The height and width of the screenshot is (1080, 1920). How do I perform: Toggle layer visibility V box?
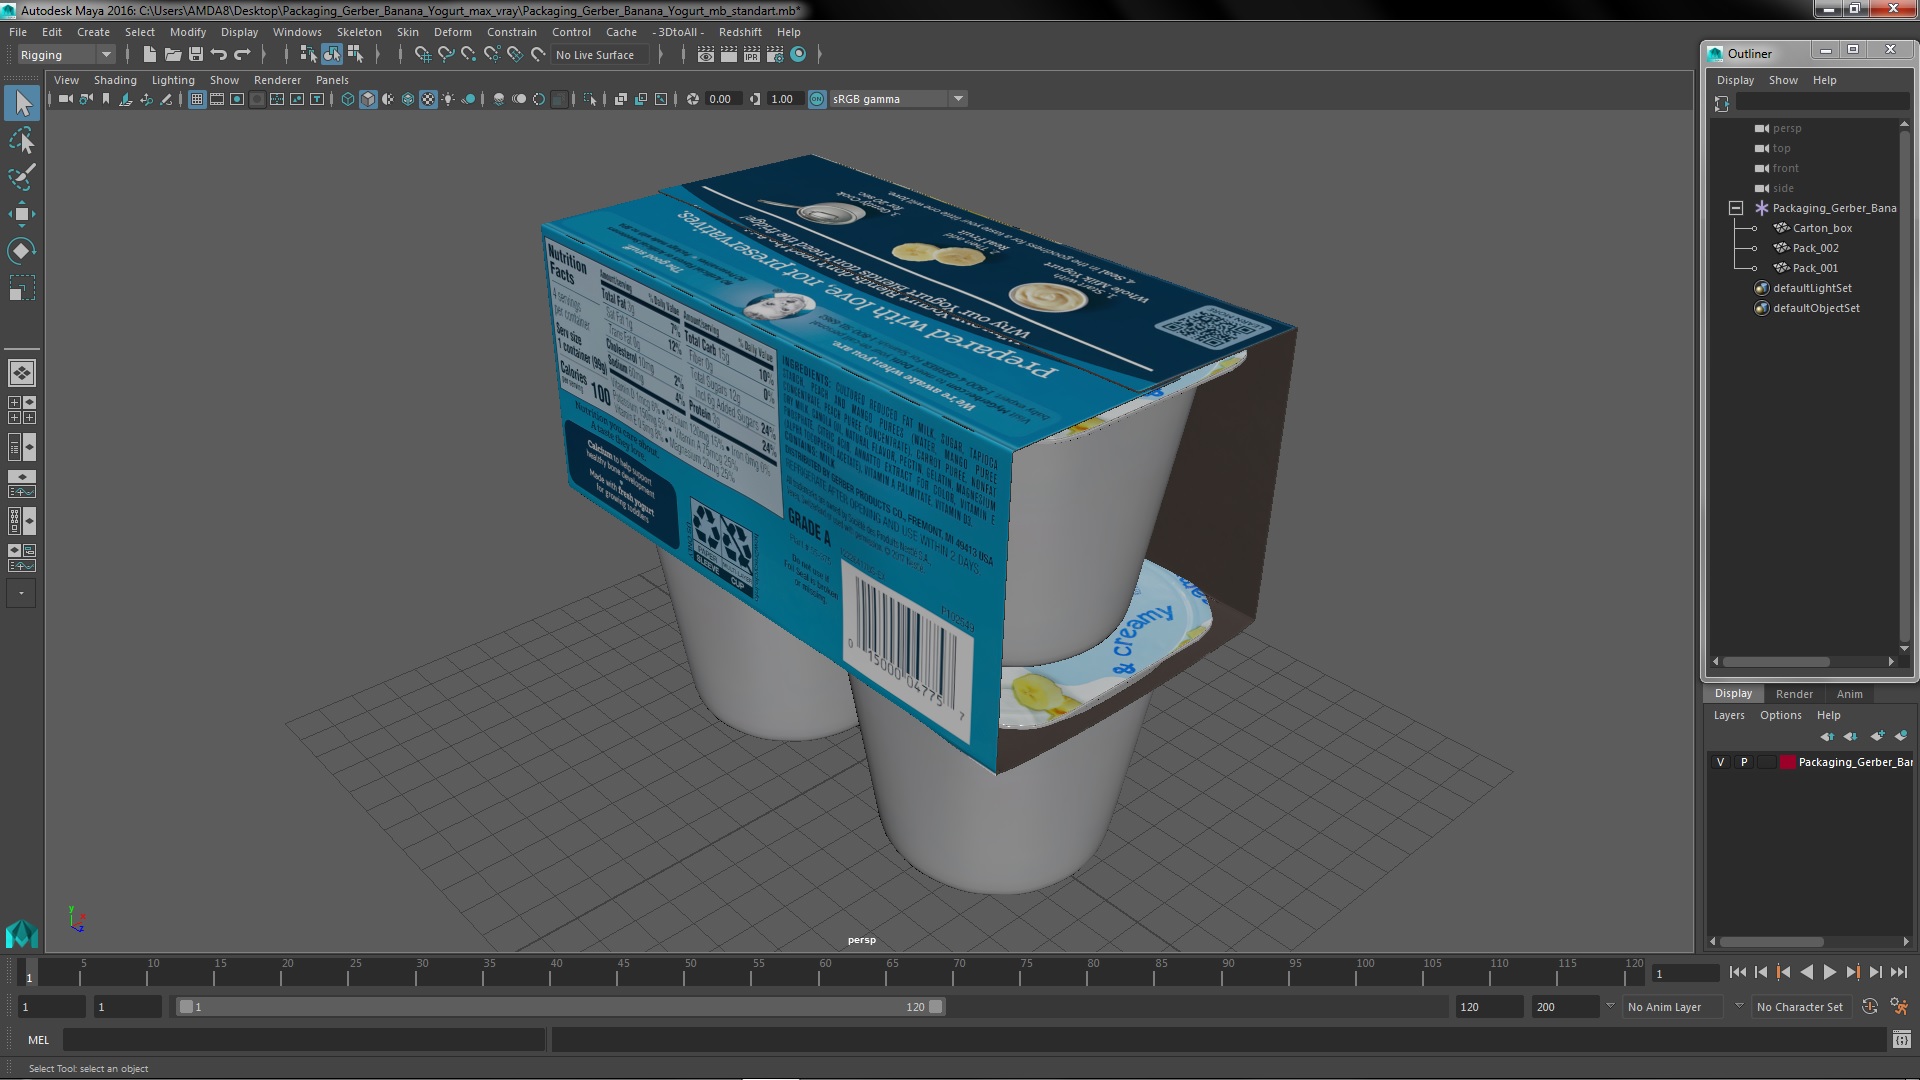click(1720, 762)
